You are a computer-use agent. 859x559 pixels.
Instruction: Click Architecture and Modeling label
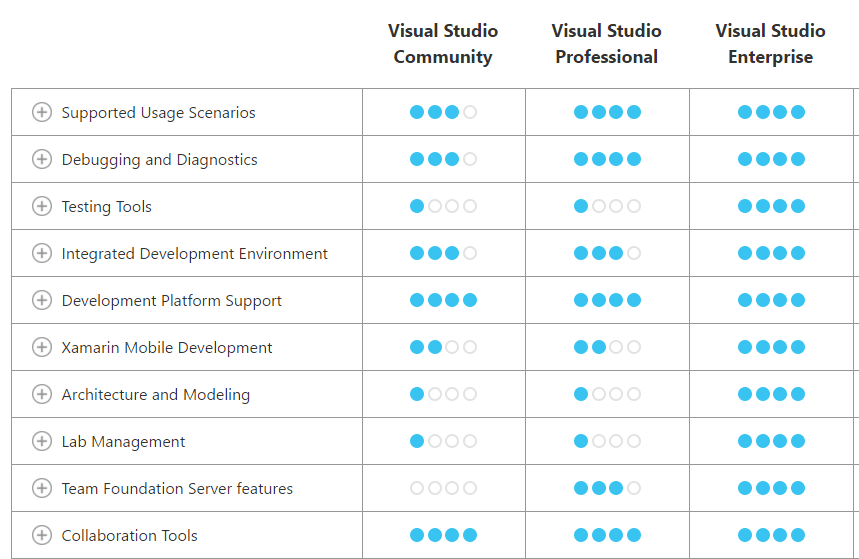click(156, 395)
